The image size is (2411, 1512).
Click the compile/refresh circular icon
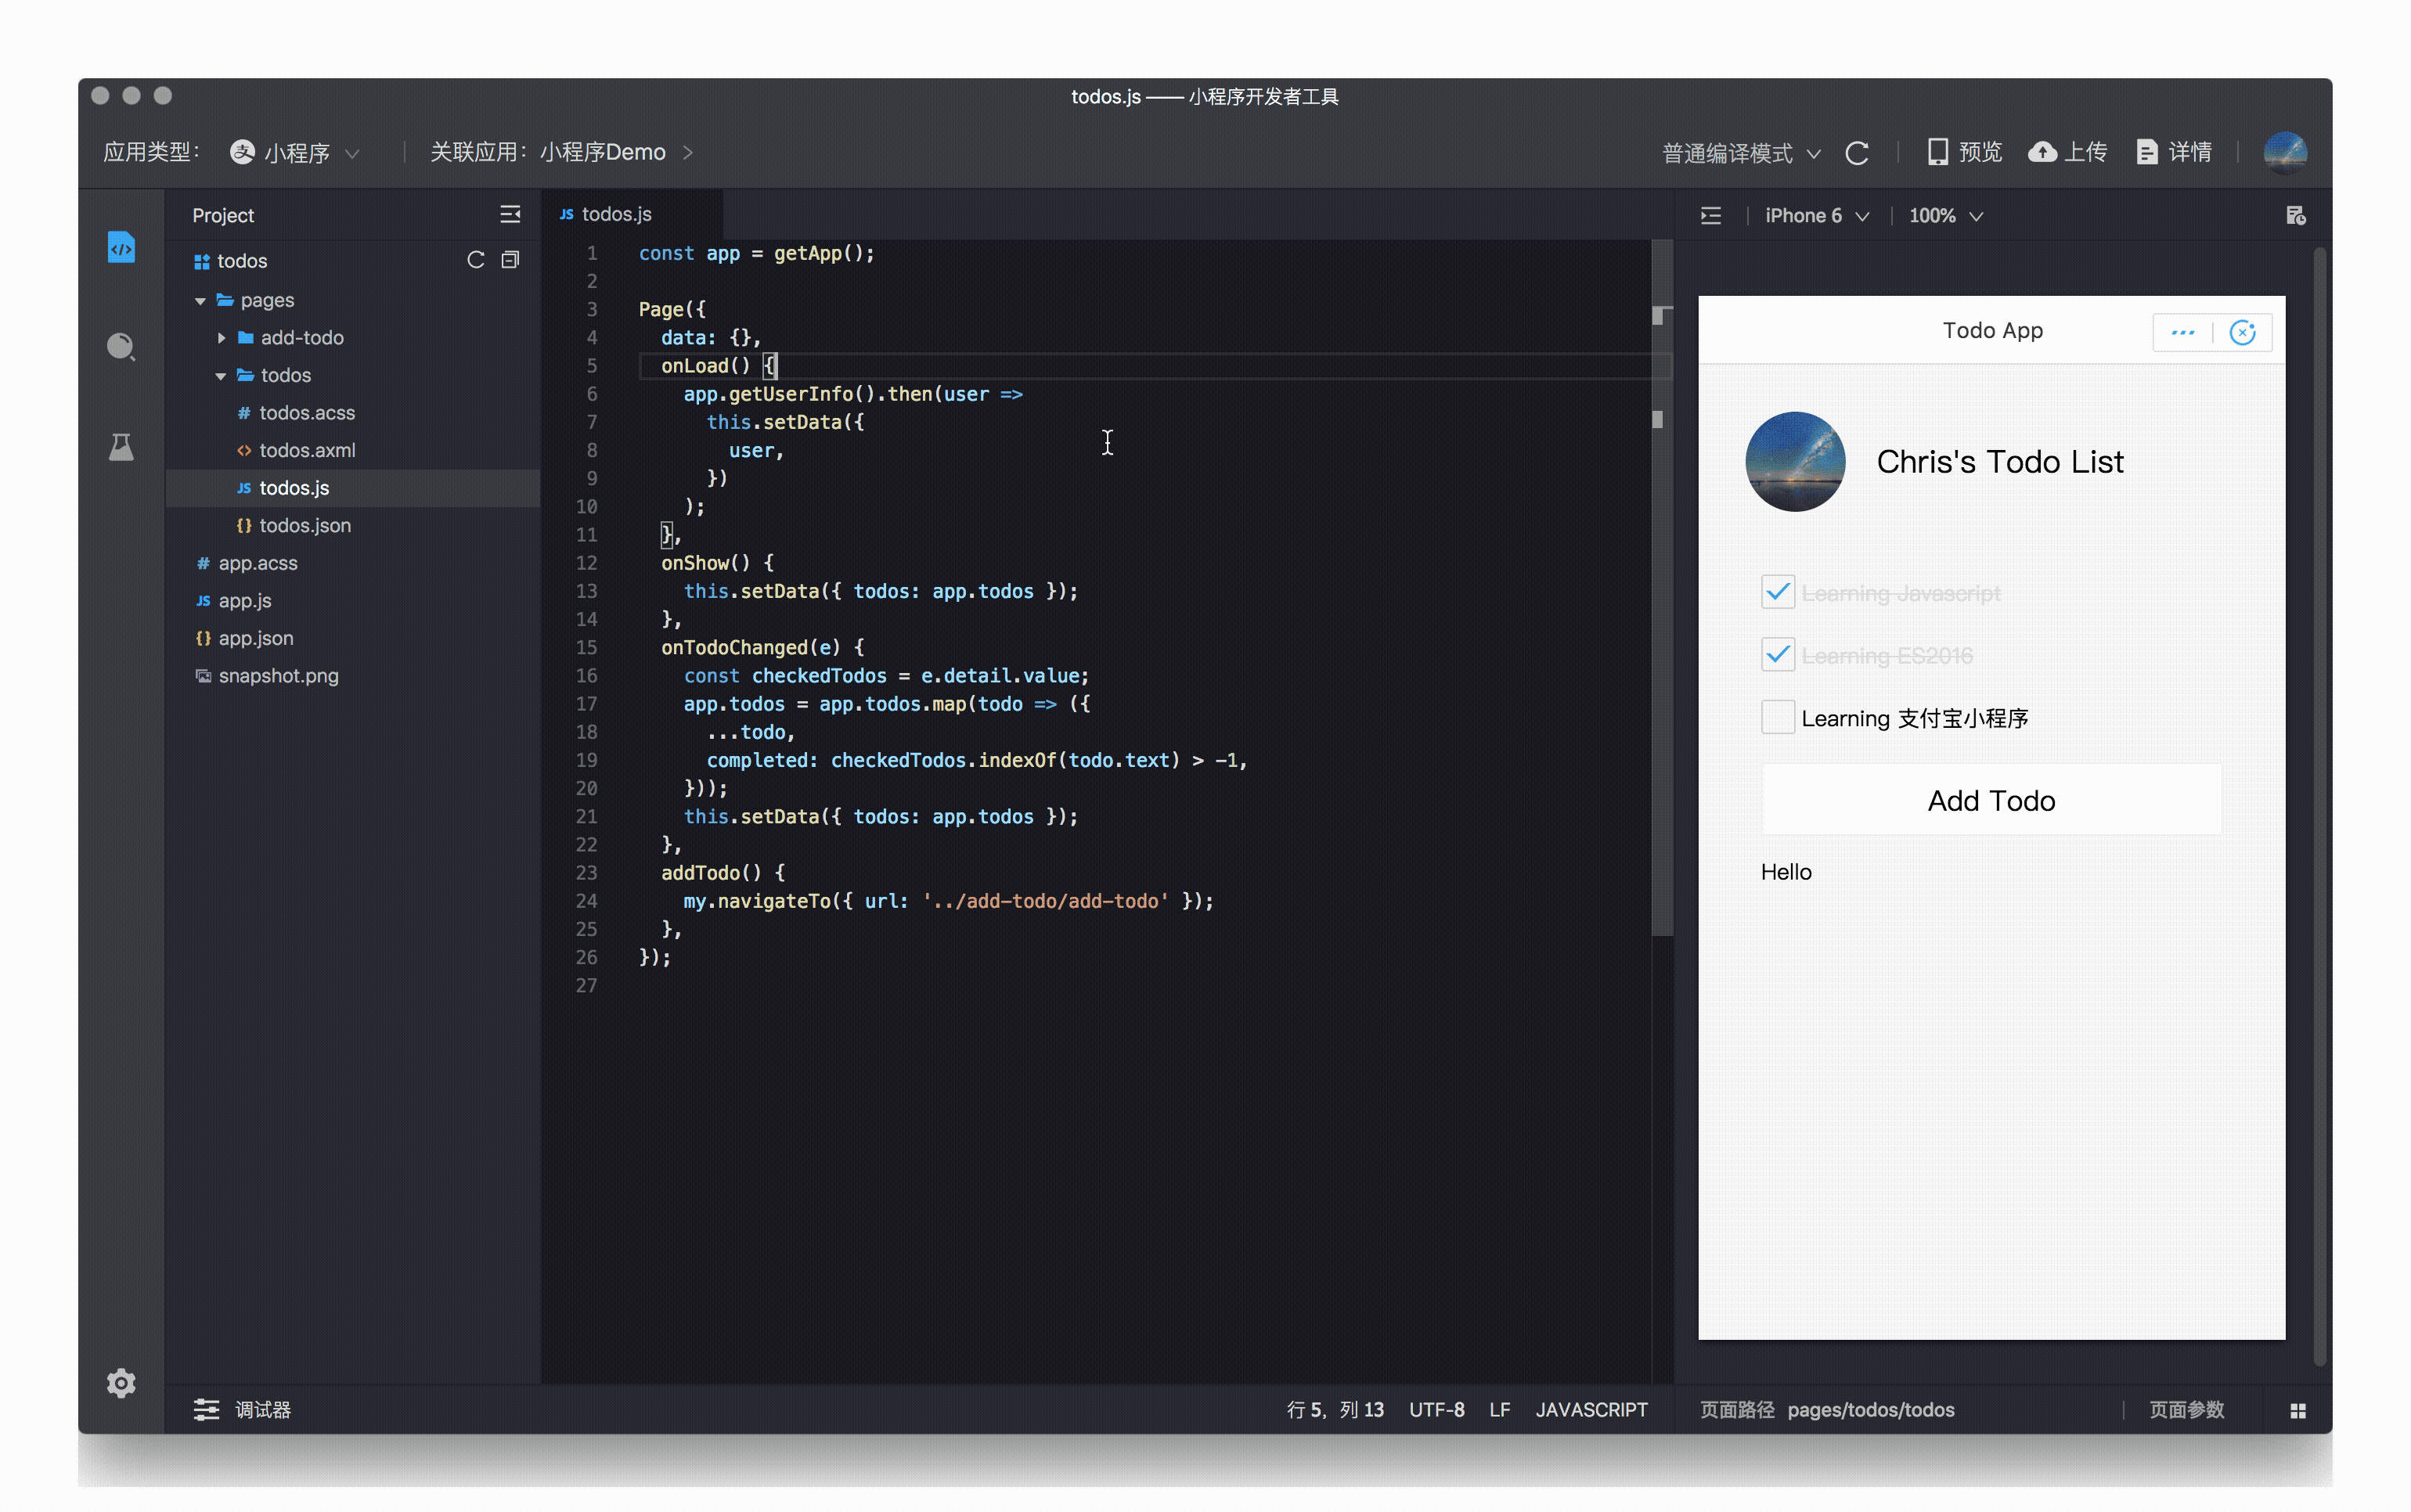(x=1857, y=152)
